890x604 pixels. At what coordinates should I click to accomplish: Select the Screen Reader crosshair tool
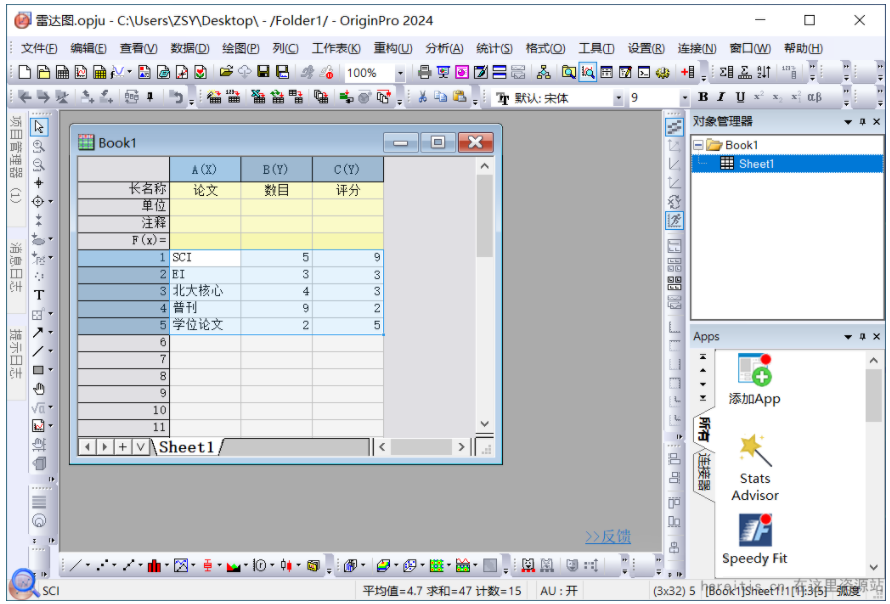tap(39, 183)
